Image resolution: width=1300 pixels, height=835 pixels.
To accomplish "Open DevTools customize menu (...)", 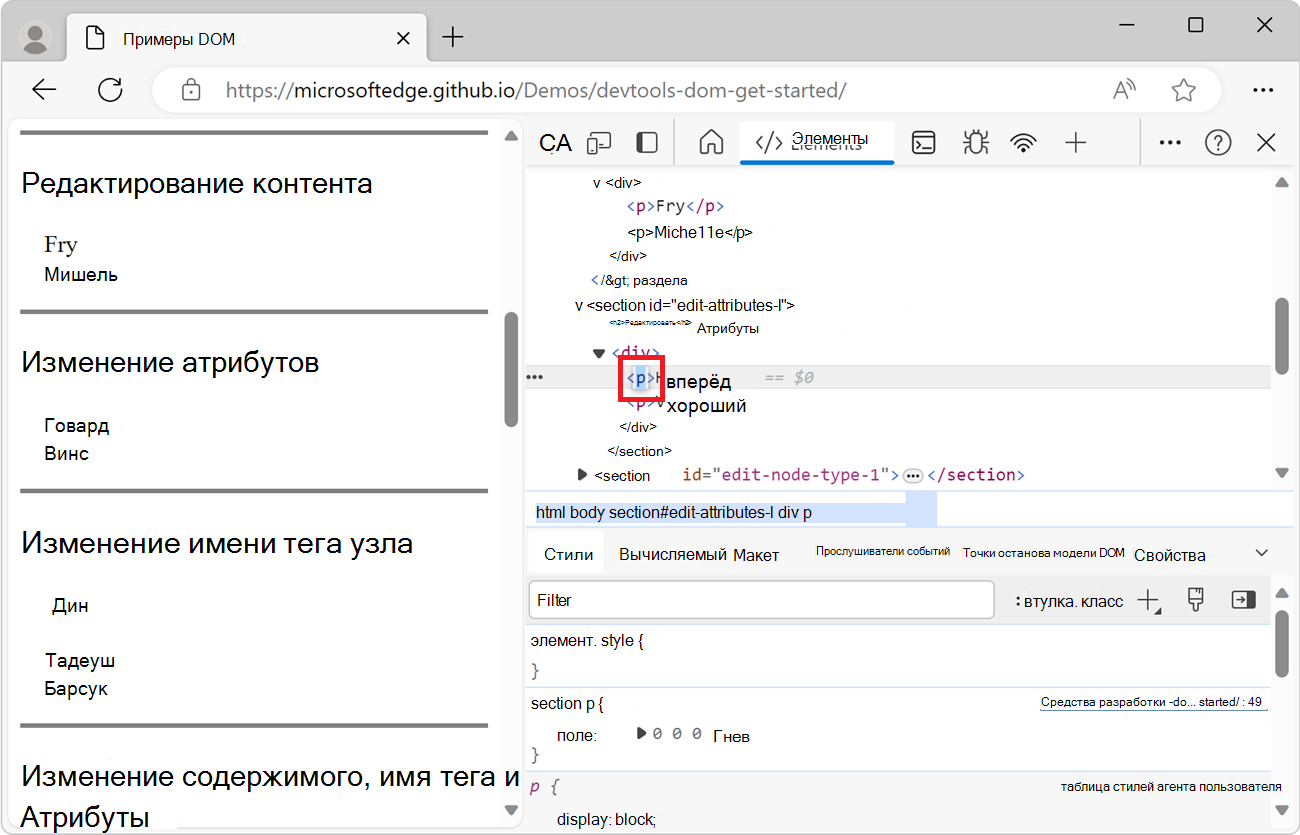I will [x=1169, y=142].
